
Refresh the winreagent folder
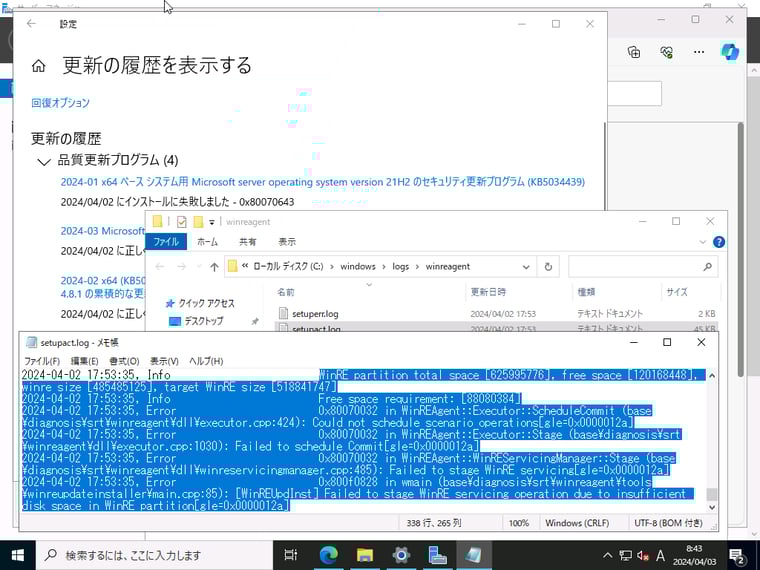(548, 267)
